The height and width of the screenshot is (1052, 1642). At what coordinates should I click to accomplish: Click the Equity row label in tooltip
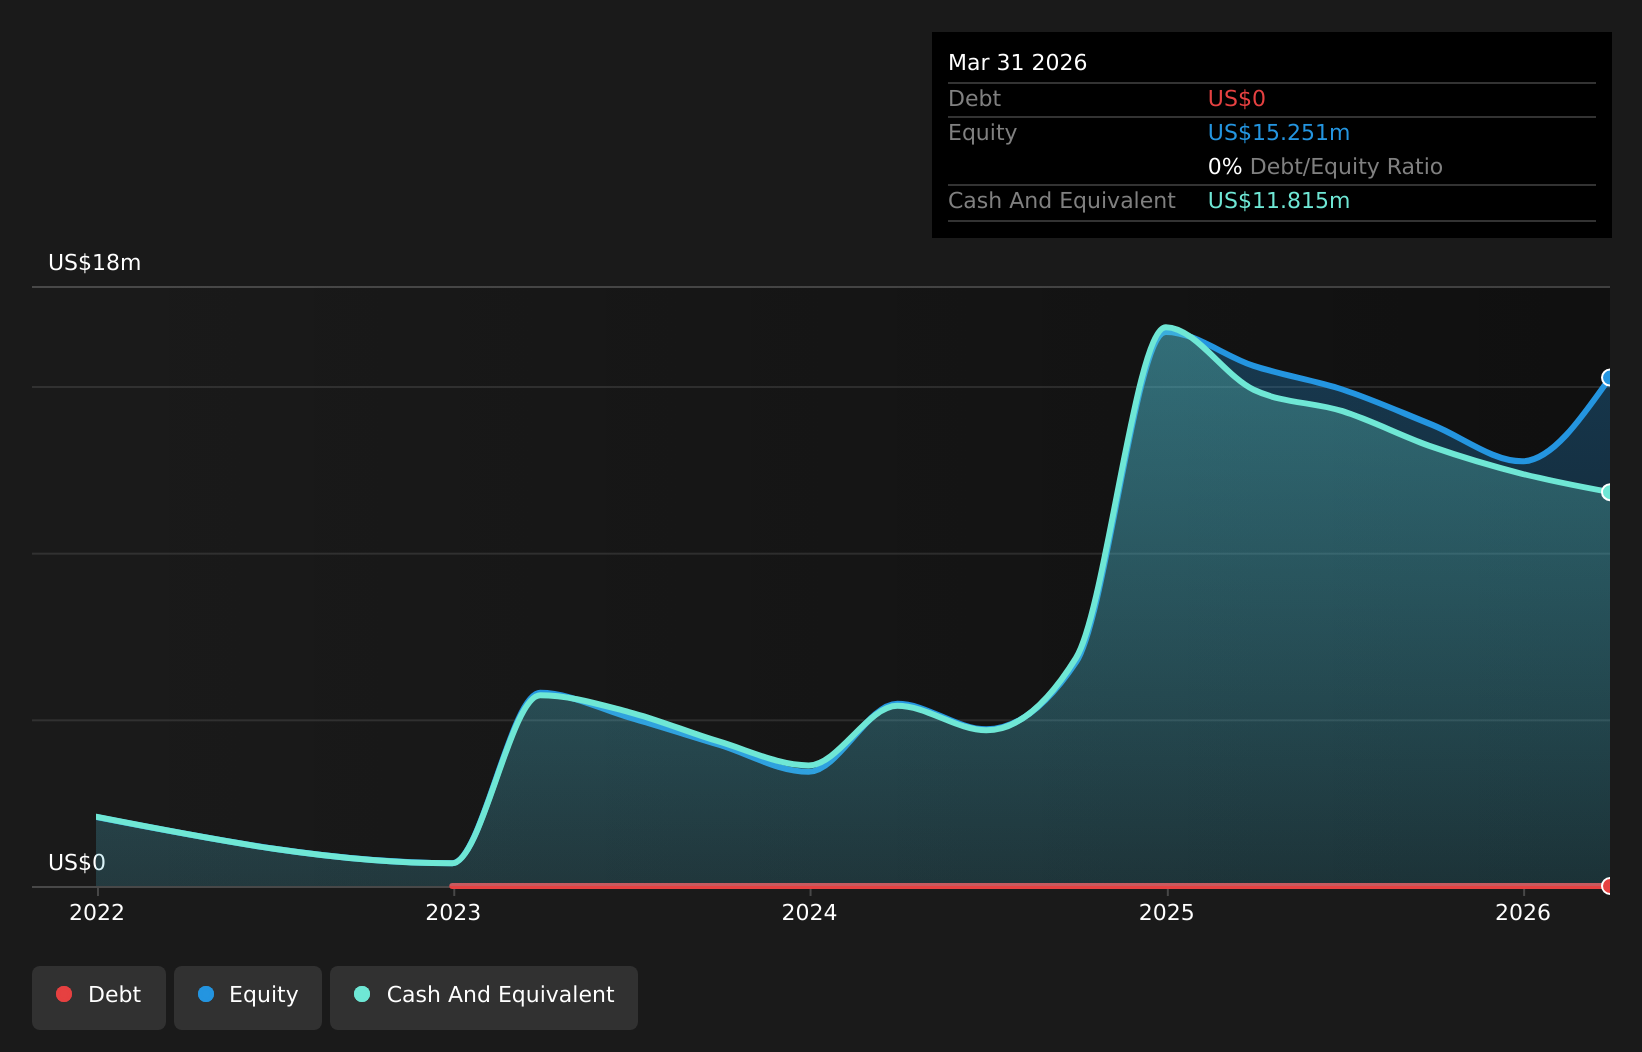(982, 133)
